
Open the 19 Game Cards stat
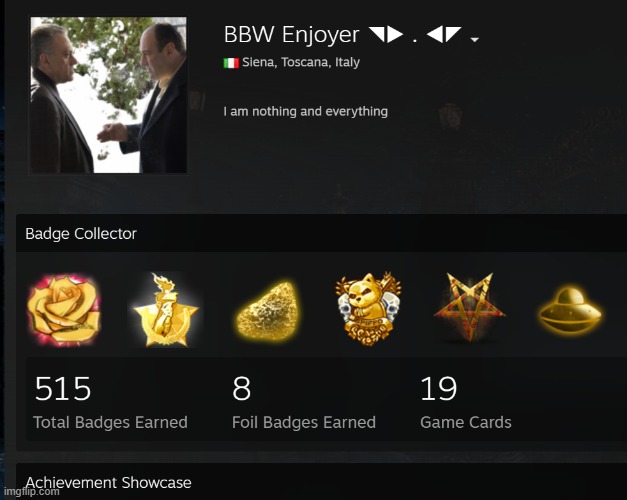coord(466,402)
